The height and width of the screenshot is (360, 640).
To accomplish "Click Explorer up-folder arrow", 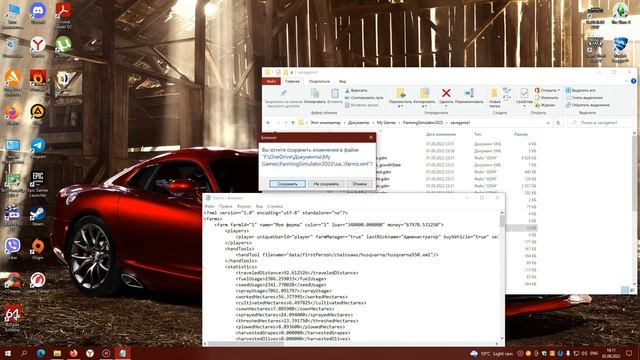I will click(x=293, y=122).
